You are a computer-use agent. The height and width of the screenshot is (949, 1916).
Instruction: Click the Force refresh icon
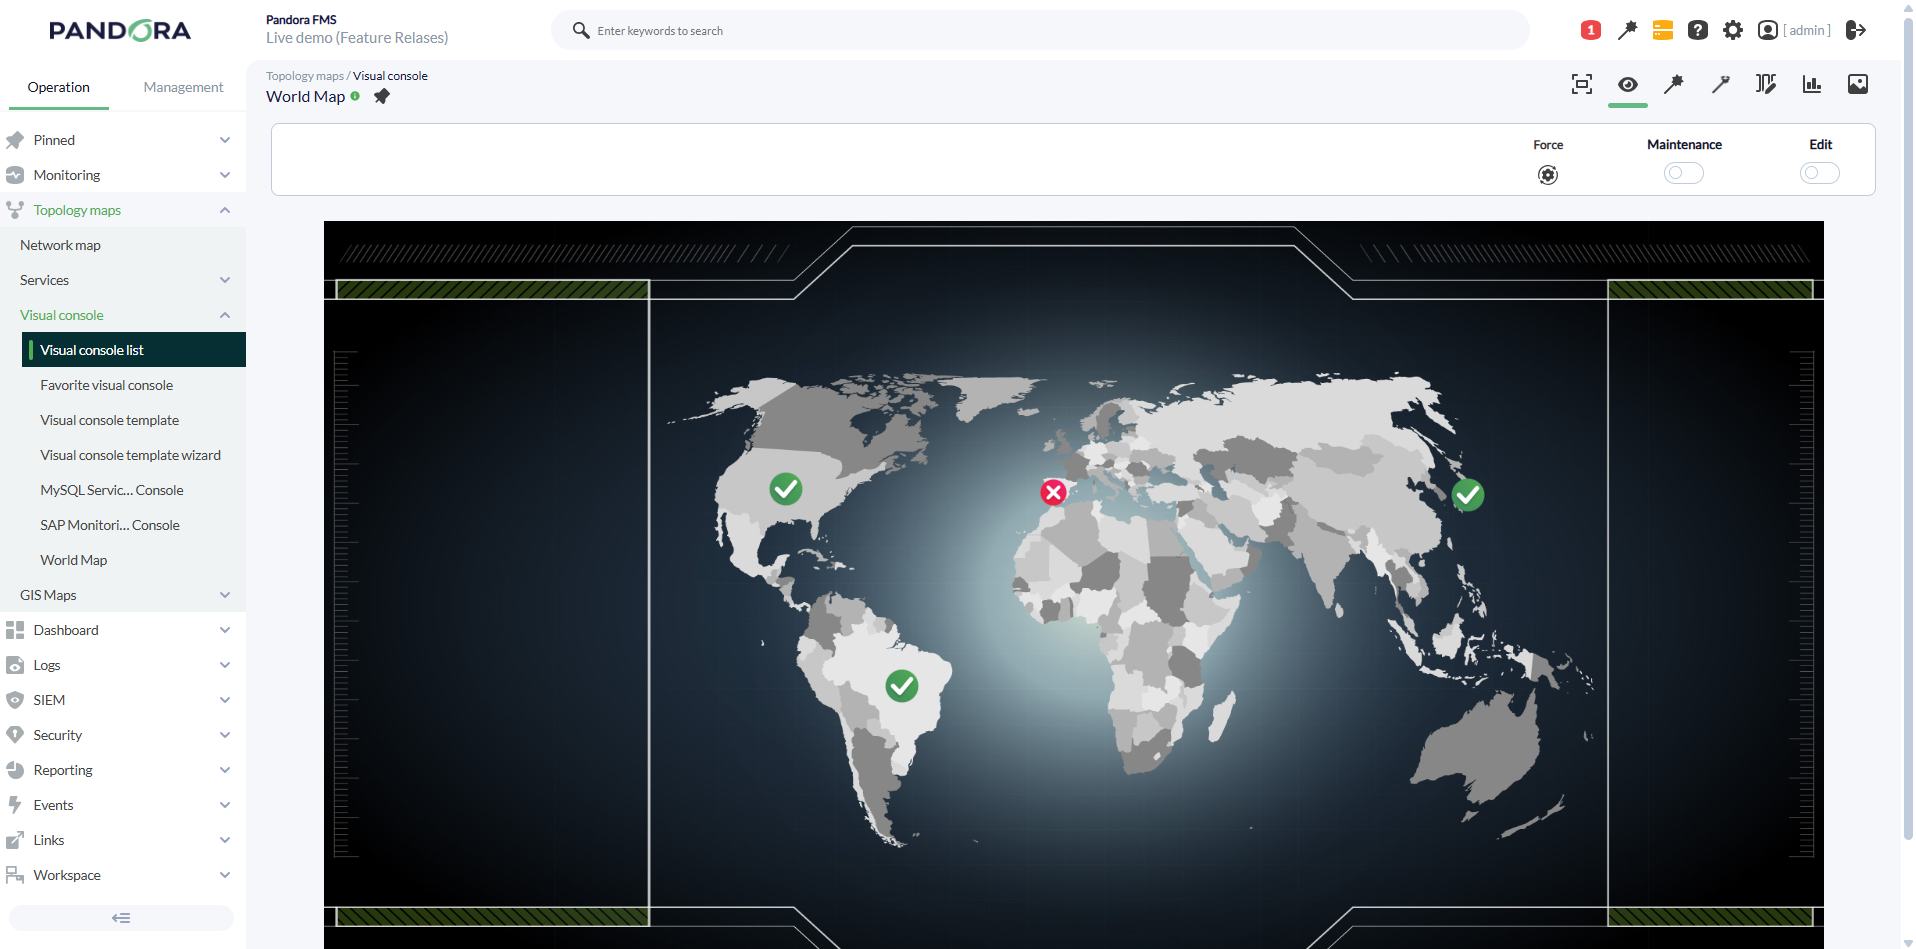pyautogui.click(x=1547, y=175)
